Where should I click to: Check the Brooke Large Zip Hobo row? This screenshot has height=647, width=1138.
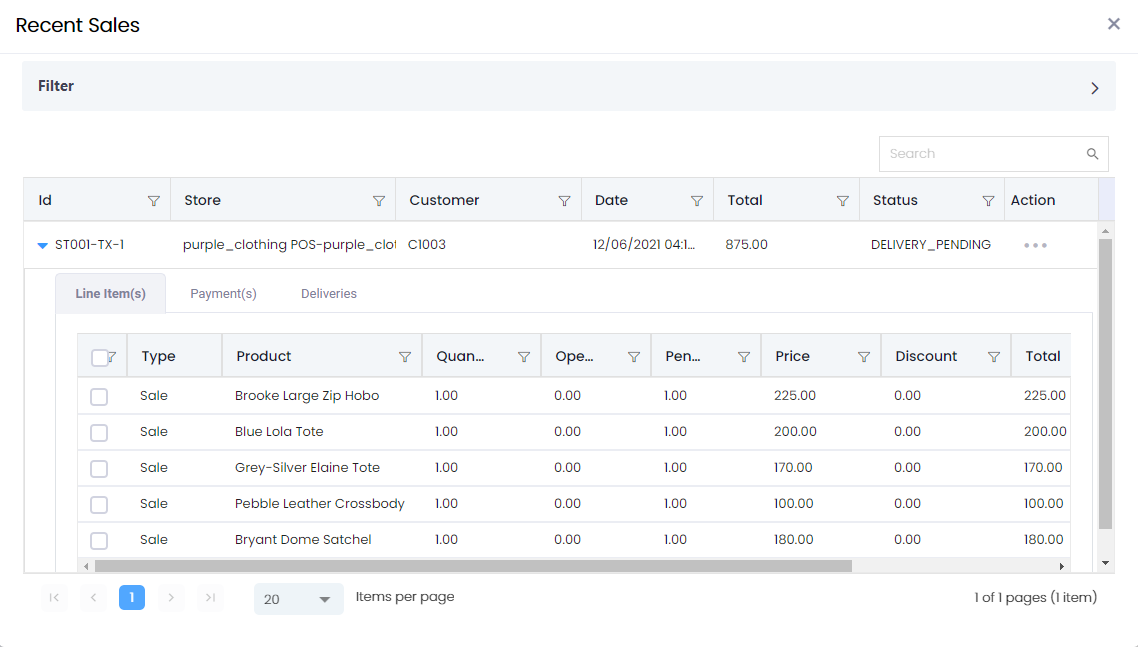(x=99, y=397)
